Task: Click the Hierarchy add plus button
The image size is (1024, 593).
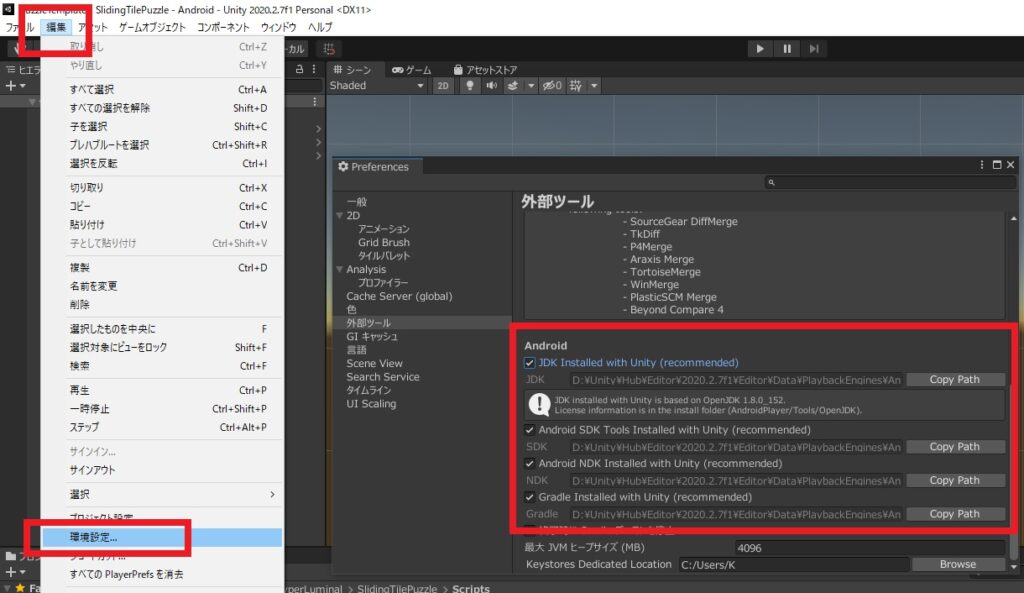Action: [x=10, y=86]
